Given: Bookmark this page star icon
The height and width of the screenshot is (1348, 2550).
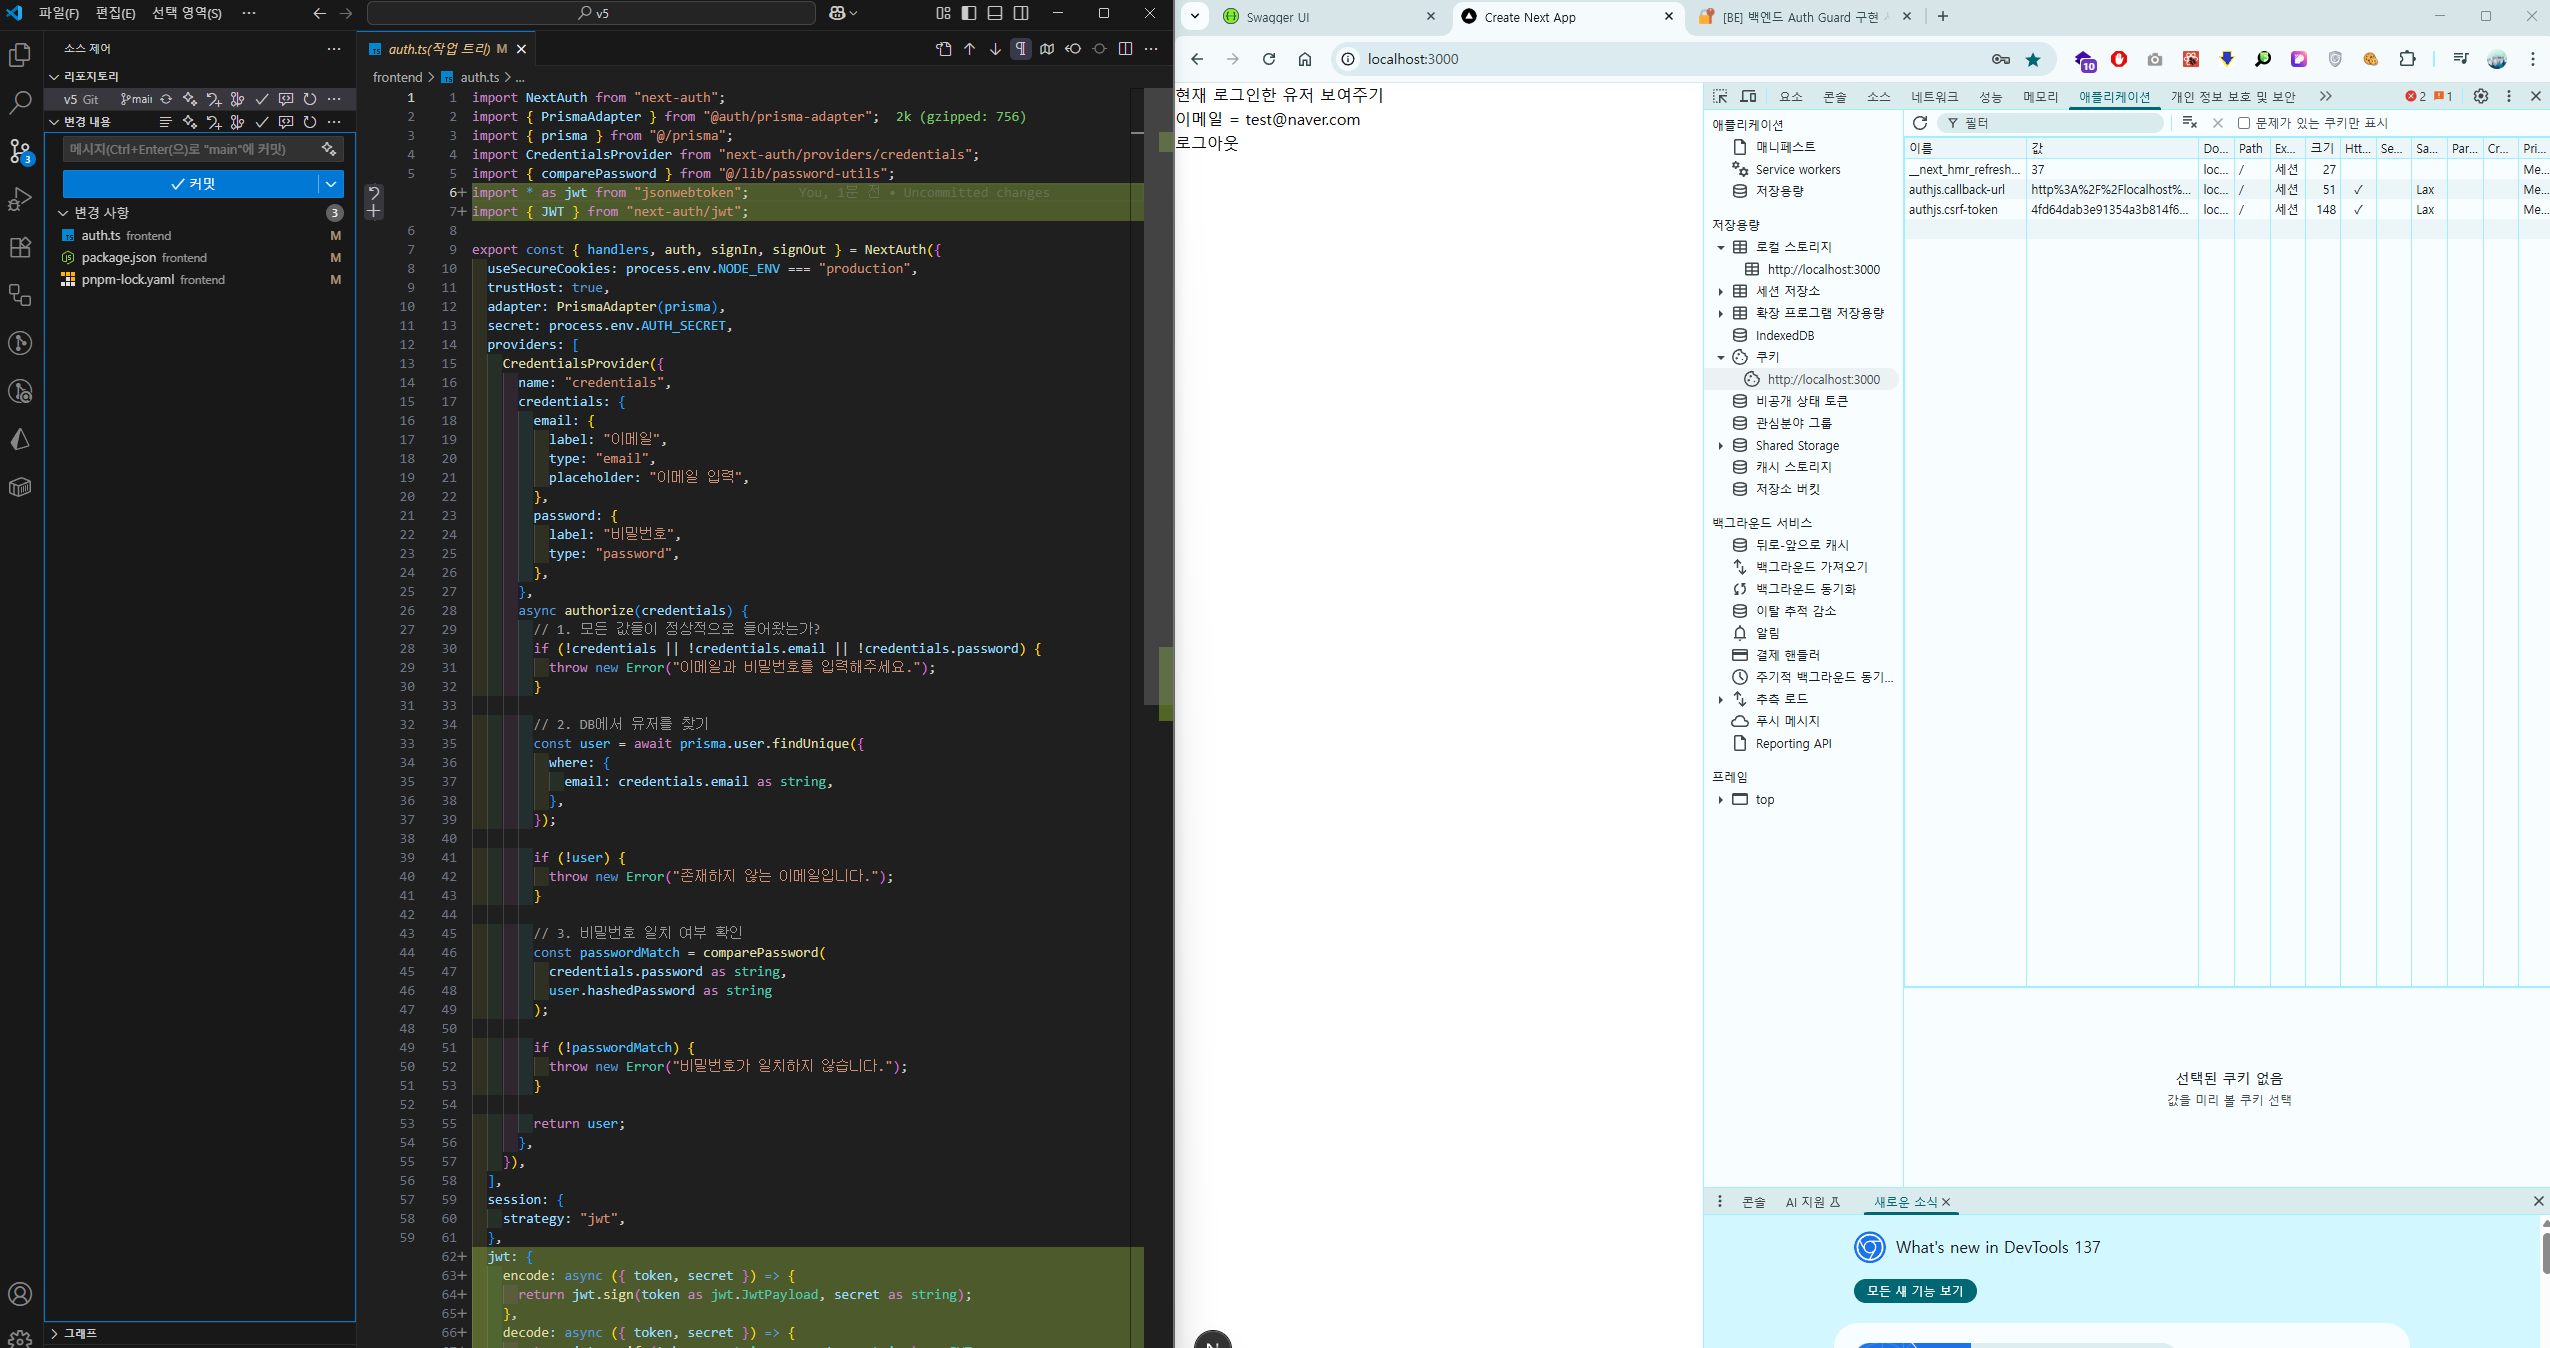Looking at the screenshot, I should 2033,59.
